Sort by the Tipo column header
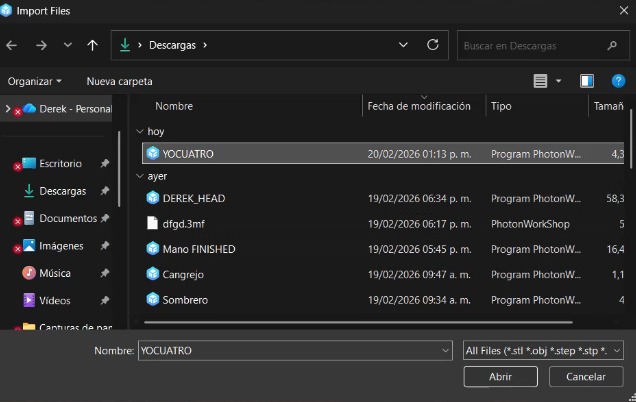636x402 pixels. [501, 106]
